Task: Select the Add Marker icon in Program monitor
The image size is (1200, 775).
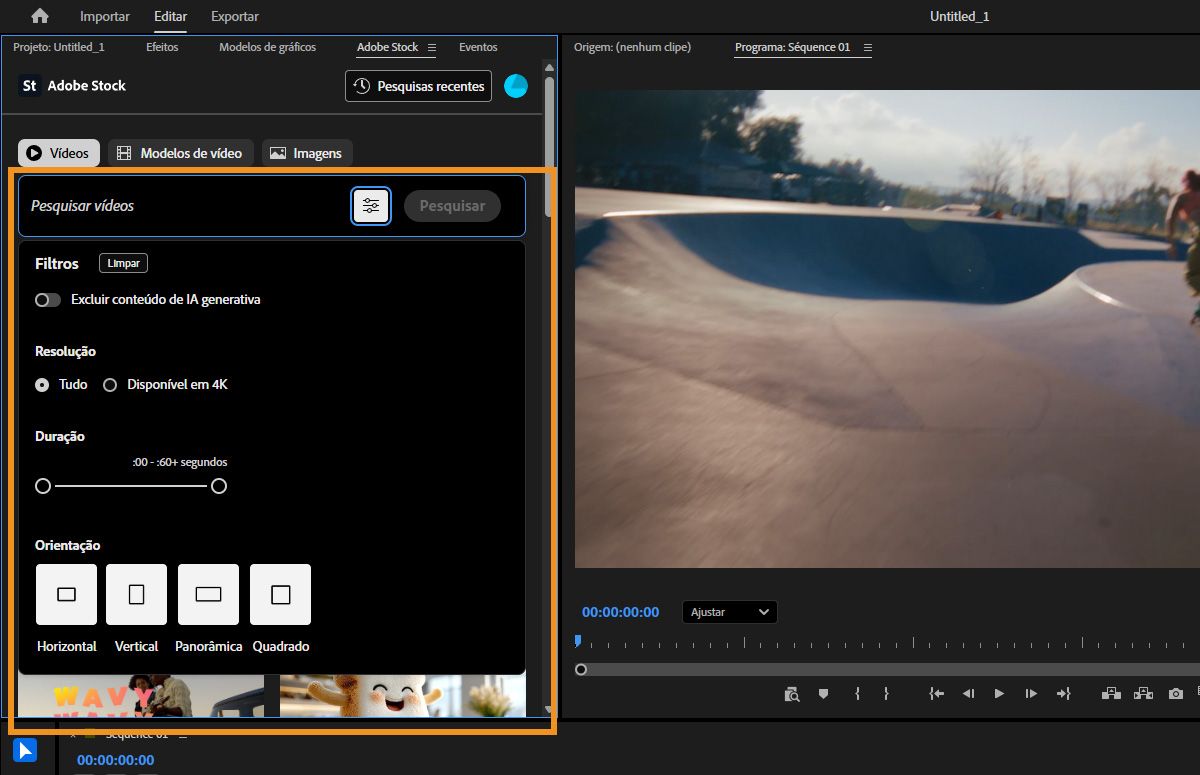Action: tap(823, 693)
